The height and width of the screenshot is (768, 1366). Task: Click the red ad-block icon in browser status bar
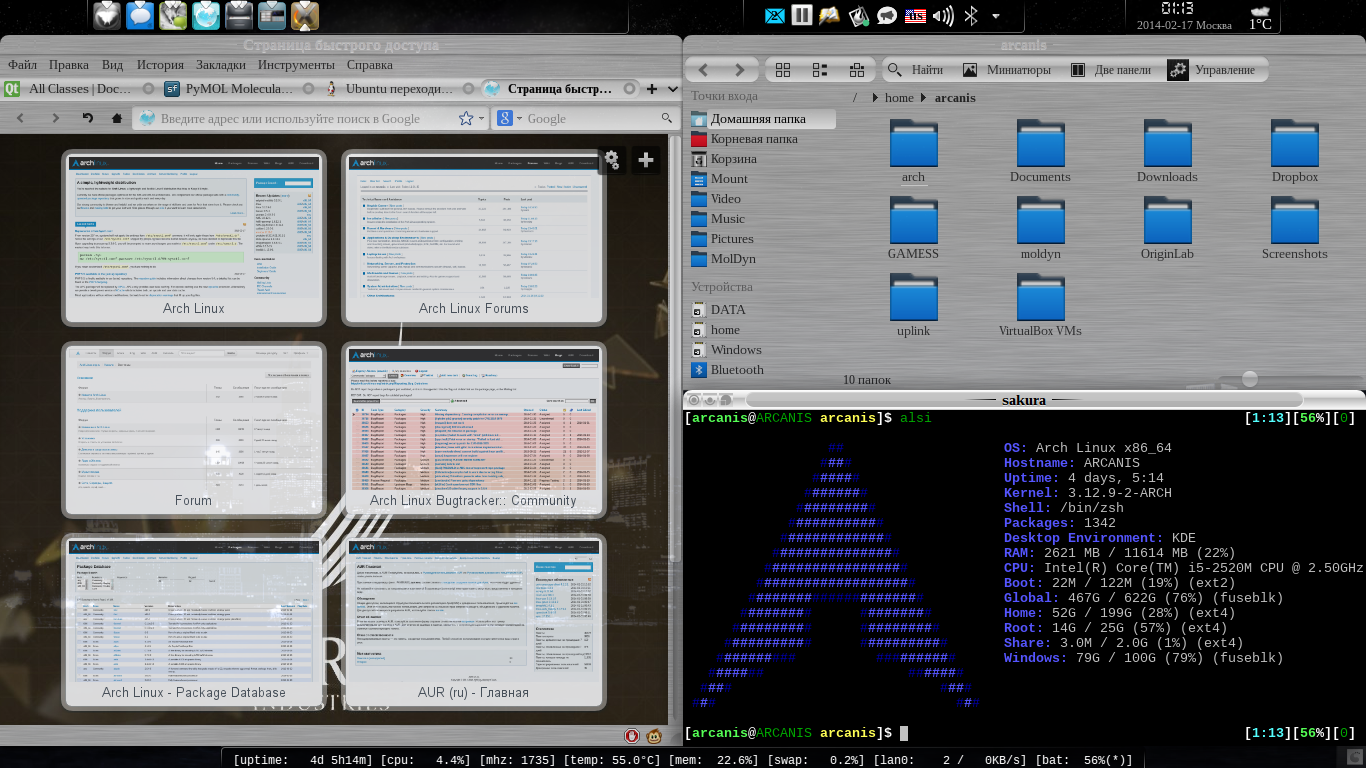point(632,736)
